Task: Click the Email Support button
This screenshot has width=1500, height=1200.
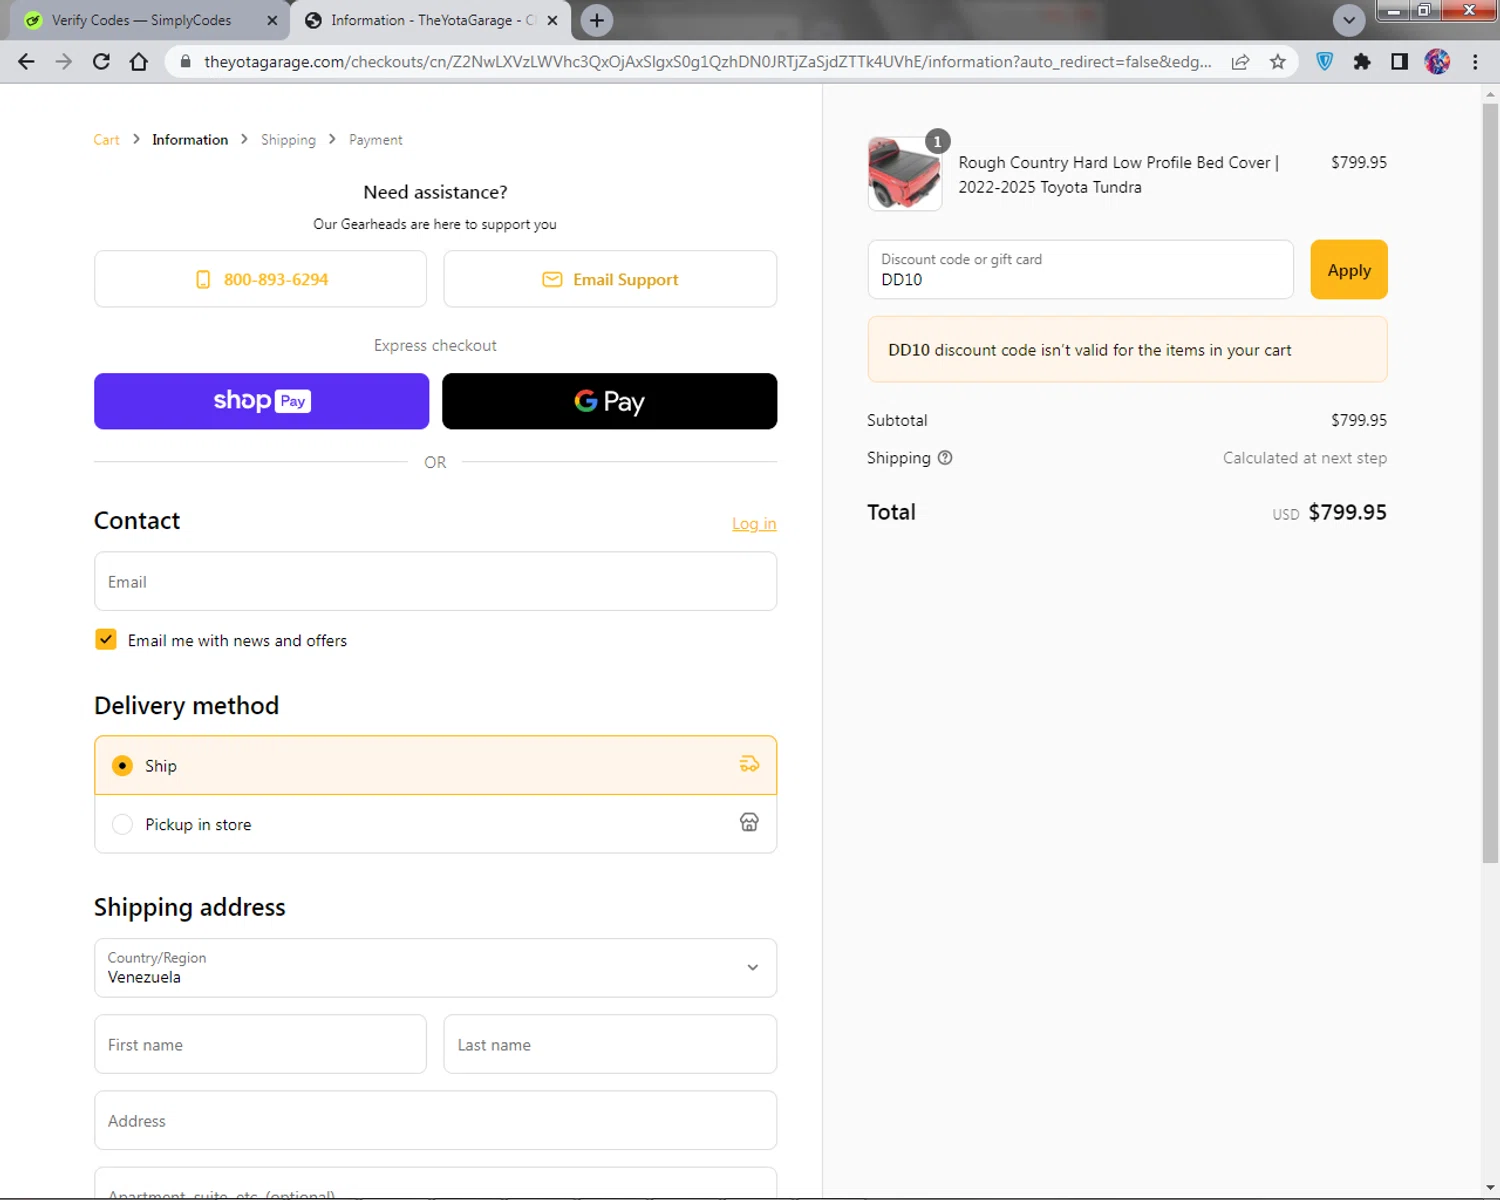Action: pyautogui.click(x=610, y=279)
